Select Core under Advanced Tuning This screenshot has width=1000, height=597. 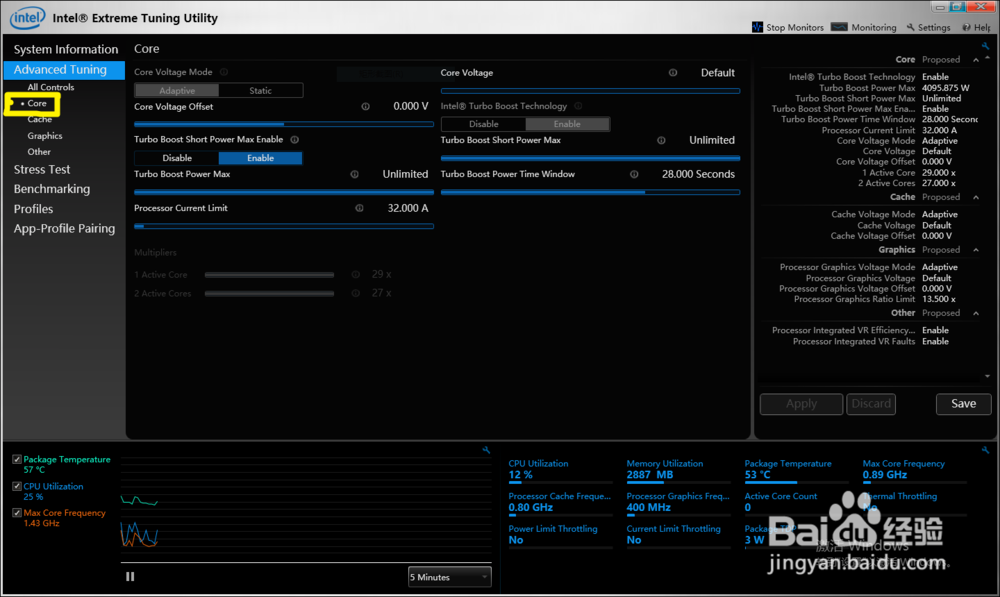point(37,103)
